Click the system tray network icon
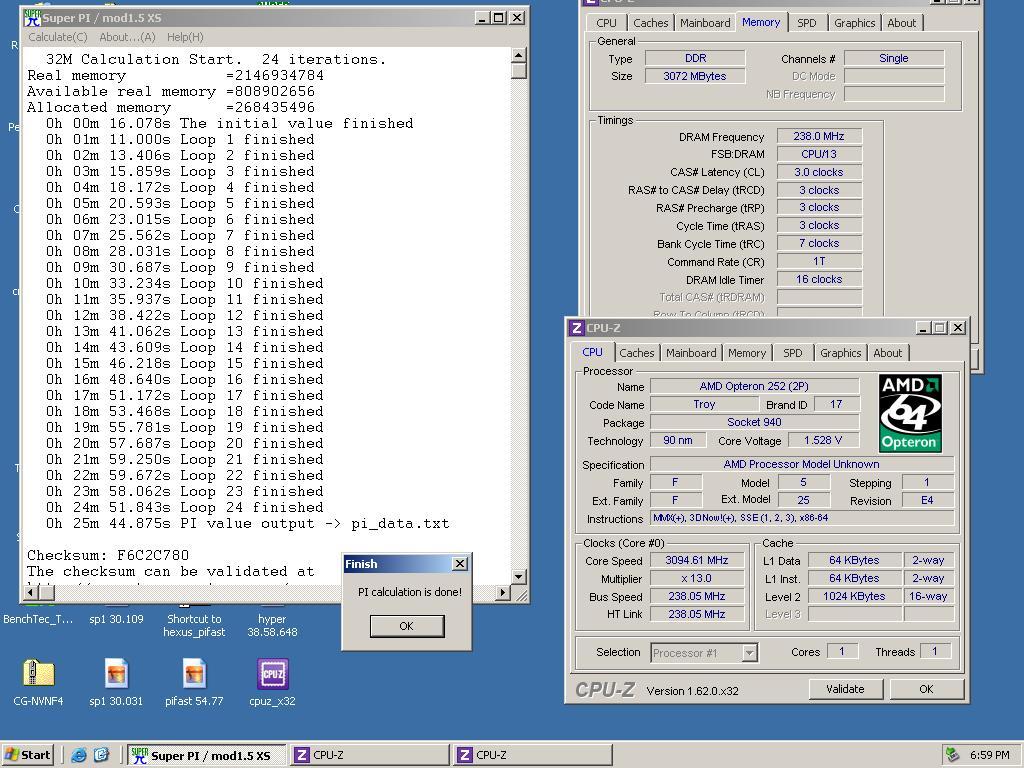The height and width of the screenshot is (768, 1024). point(953,755)
